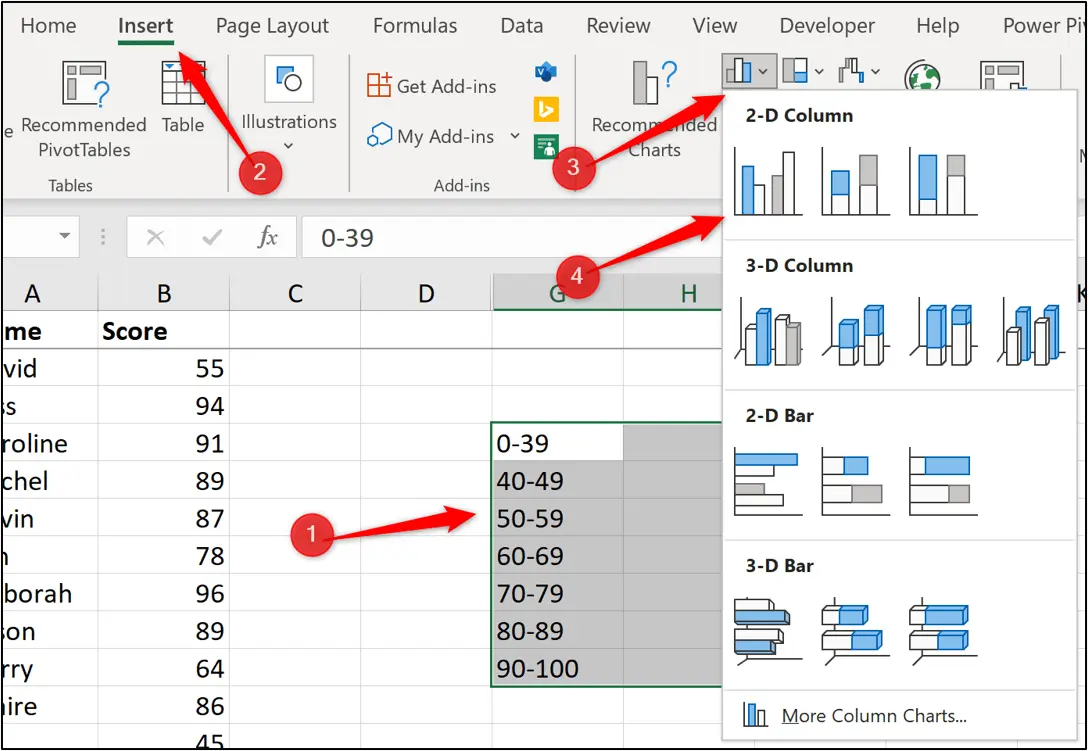Click the Maps globe icon
The image size is (1088, 751).
coord(923,74)
